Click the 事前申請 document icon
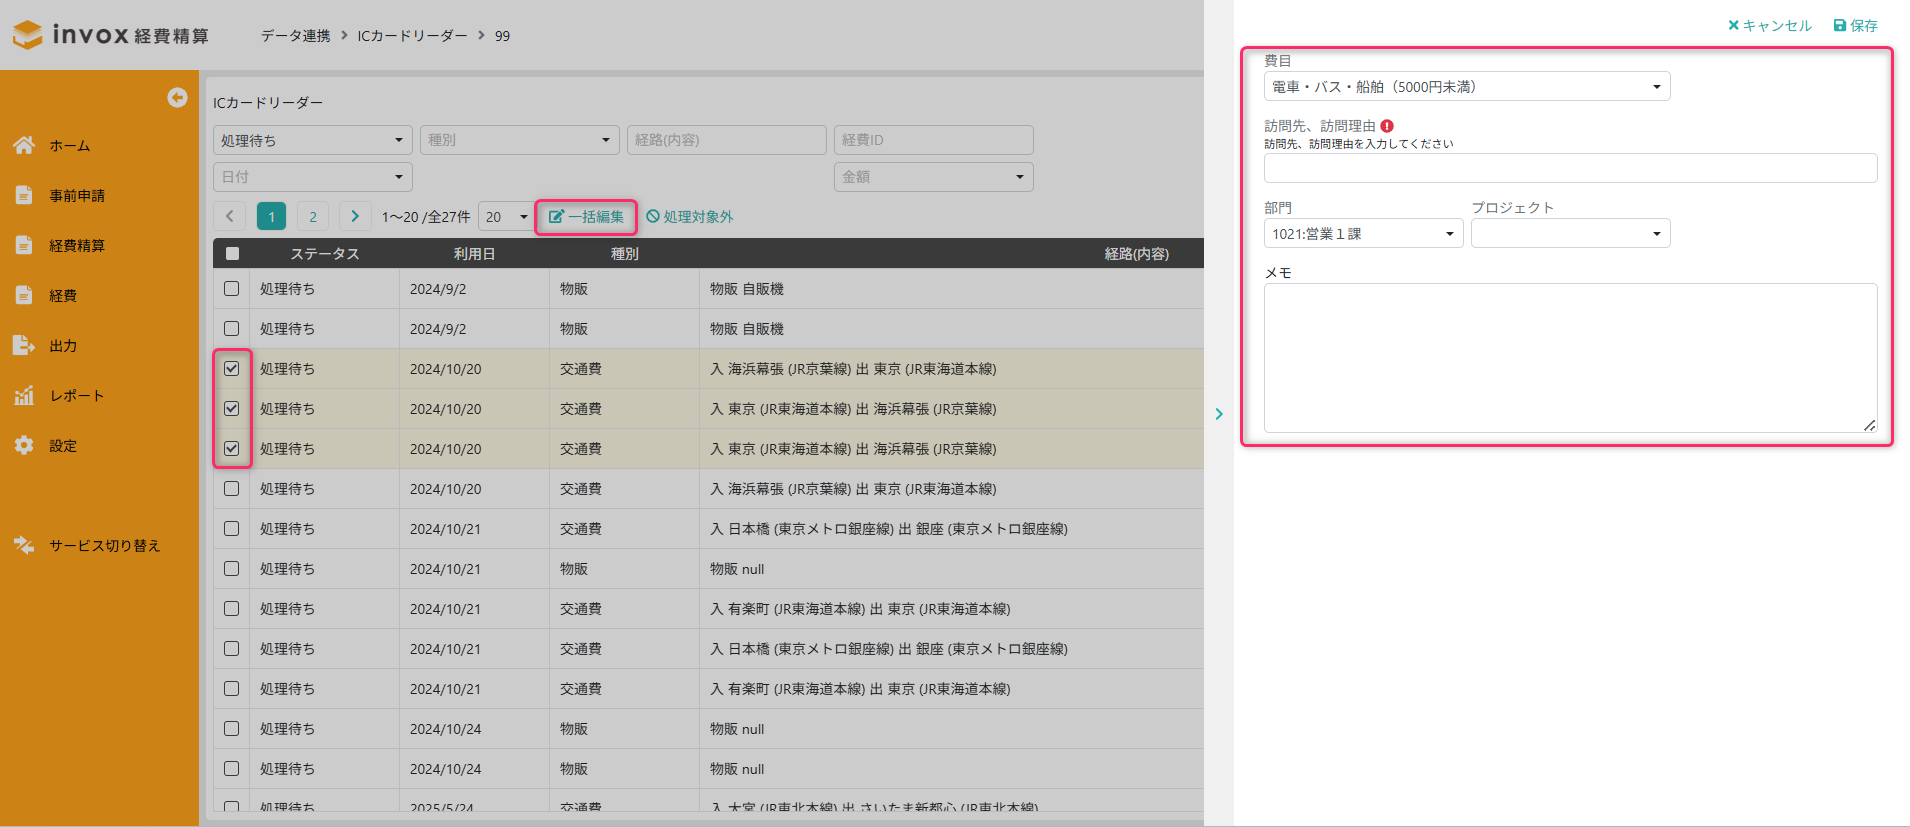Viewport: 1910px width, 827px height. [24, 195]
